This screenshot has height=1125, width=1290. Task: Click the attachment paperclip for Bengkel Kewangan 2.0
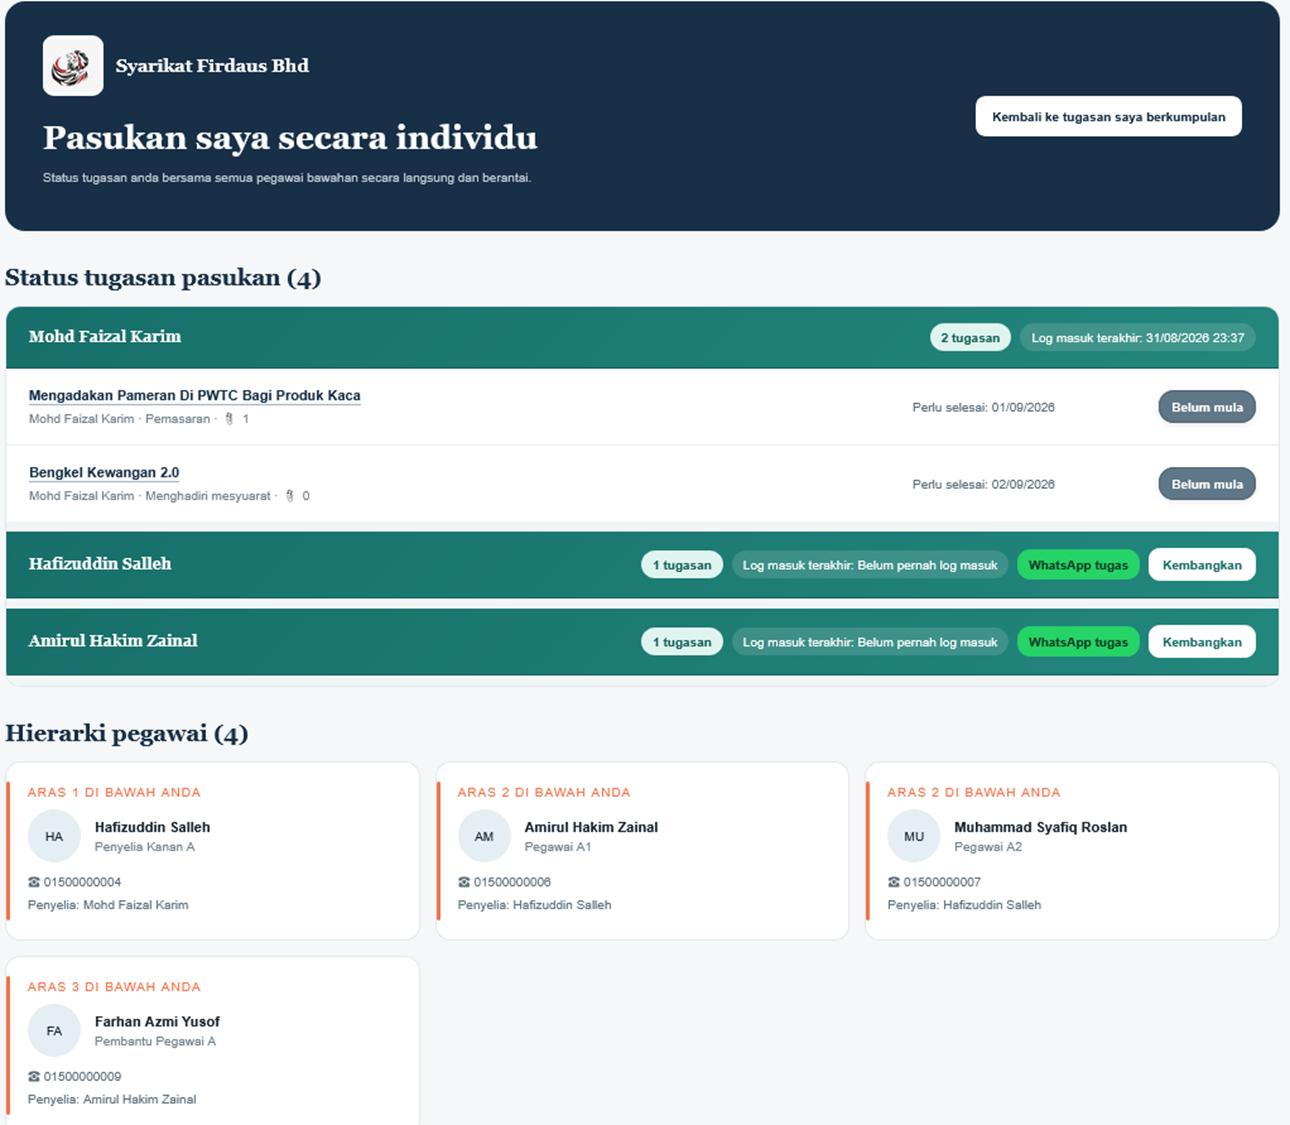coord(289,496)
